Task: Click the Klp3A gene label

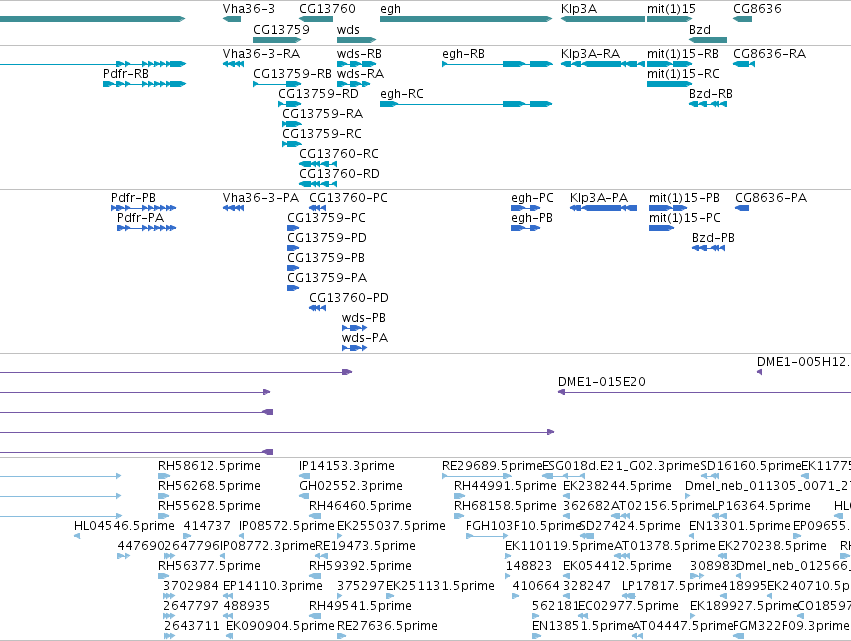Action: point(579,9)
